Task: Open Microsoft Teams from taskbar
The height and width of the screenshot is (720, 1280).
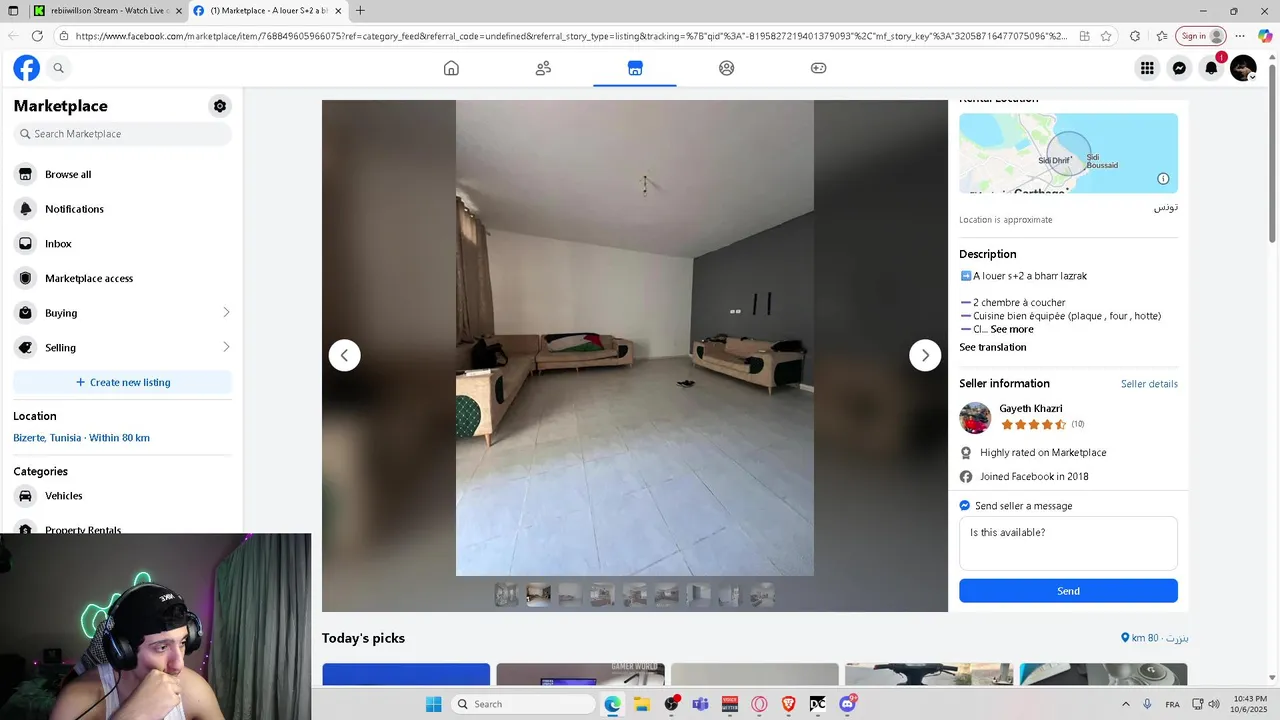Action: (x=700, y=704)
